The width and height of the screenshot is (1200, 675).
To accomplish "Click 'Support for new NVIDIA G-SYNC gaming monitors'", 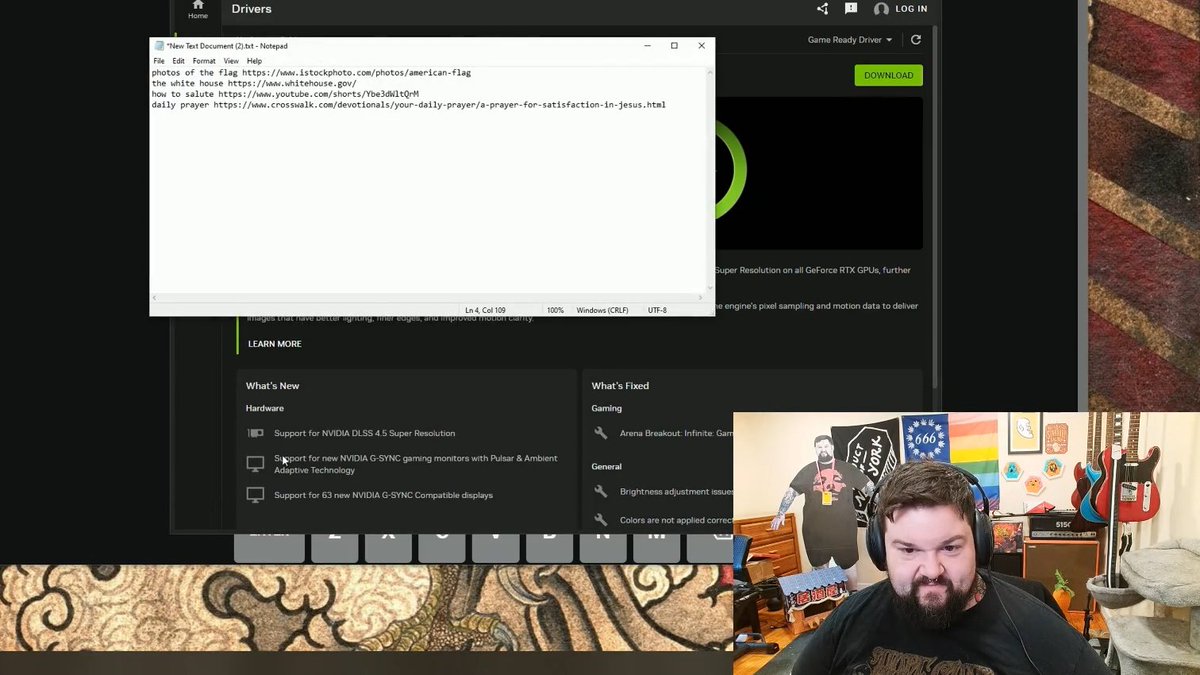I will tap(416, 464).
